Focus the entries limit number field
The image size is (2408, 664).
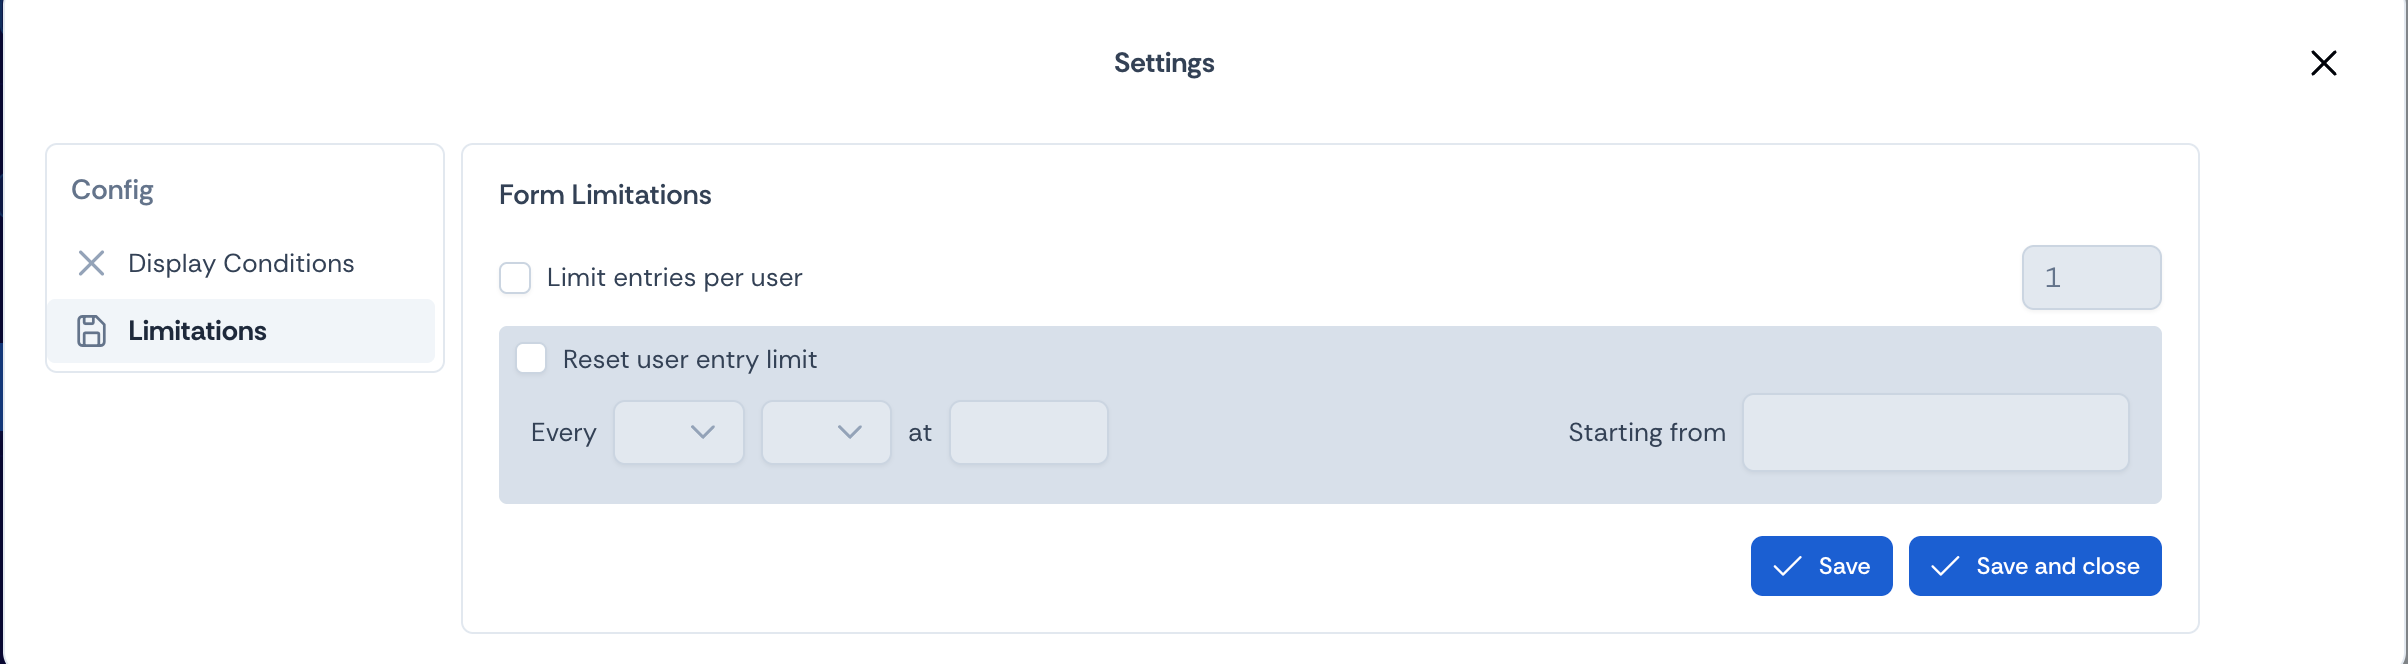pyautogui.click(x=2091, y=278)
